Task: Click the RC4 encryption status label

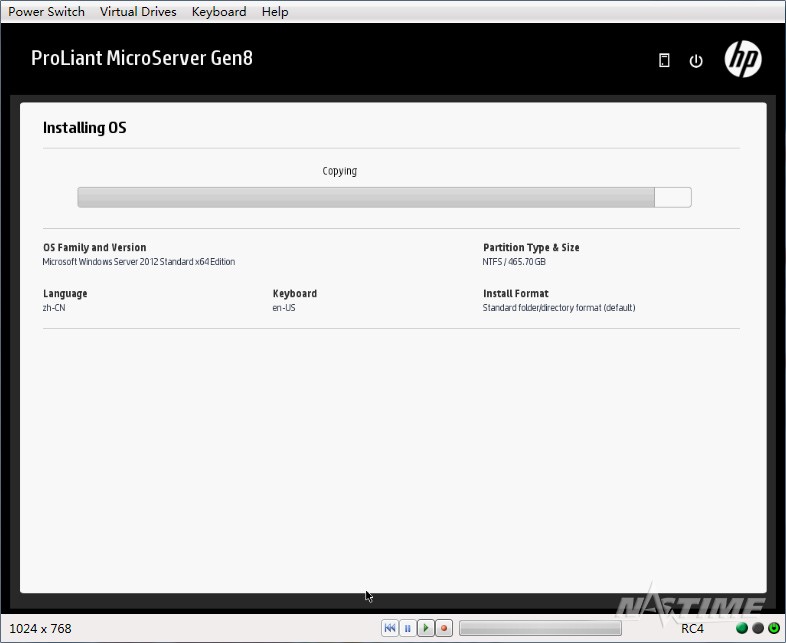Action: [692, 628]
